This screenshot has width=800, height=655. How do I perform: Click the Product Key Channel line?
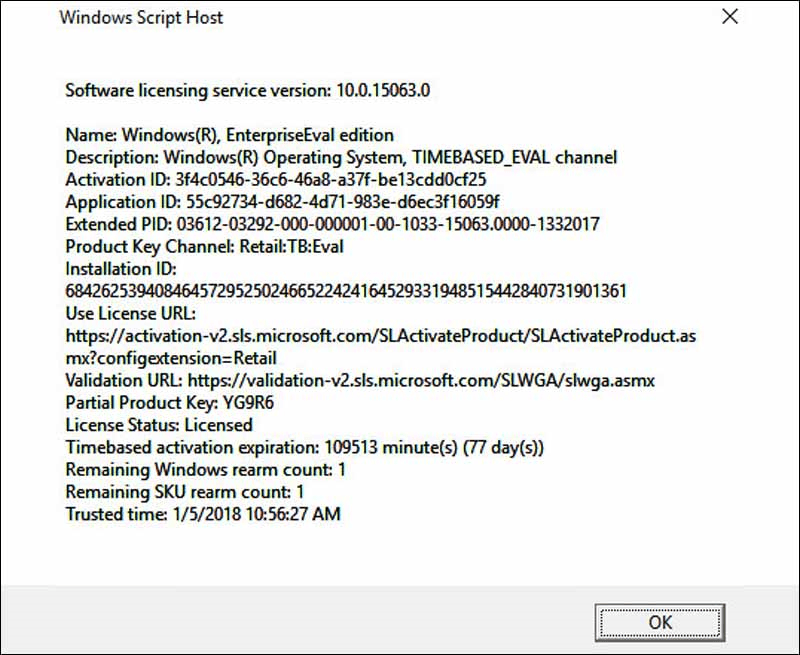point(205,246)
